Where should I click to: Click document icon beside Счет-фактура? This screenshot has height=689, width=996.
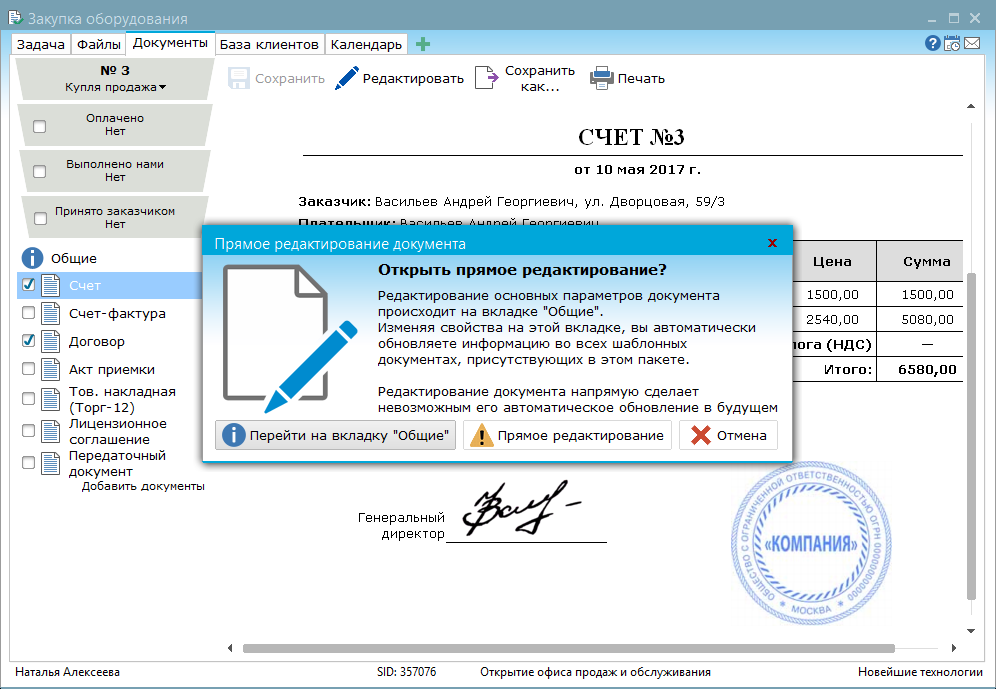point(51,314)
